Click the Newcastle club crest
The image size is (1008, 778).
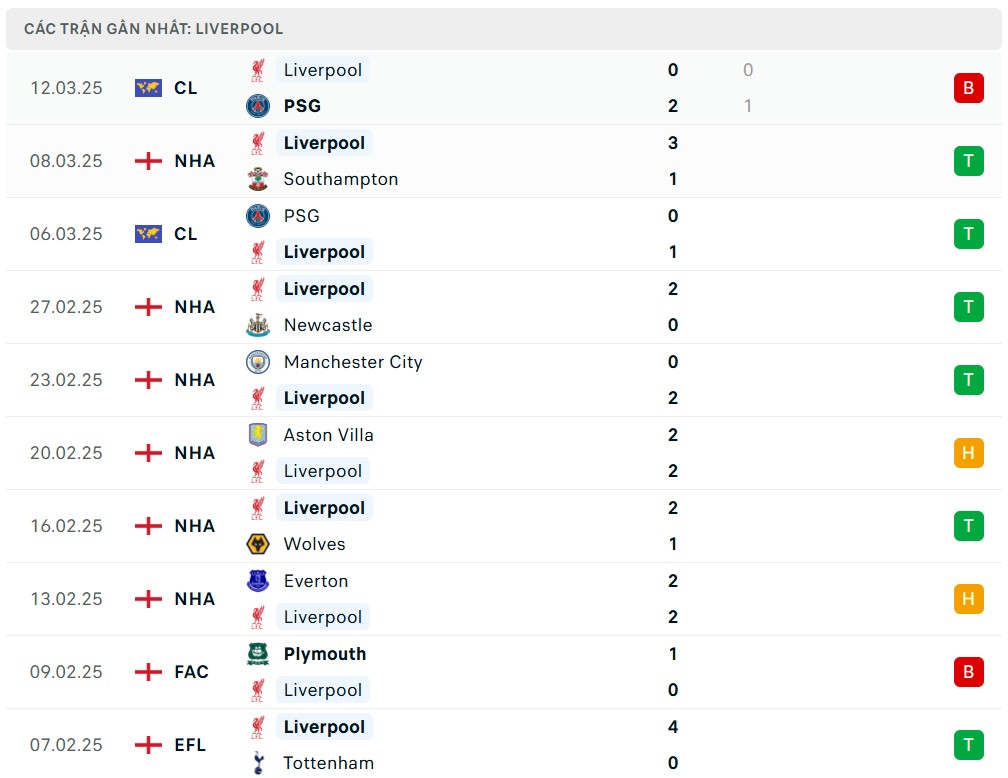[258, 326]
